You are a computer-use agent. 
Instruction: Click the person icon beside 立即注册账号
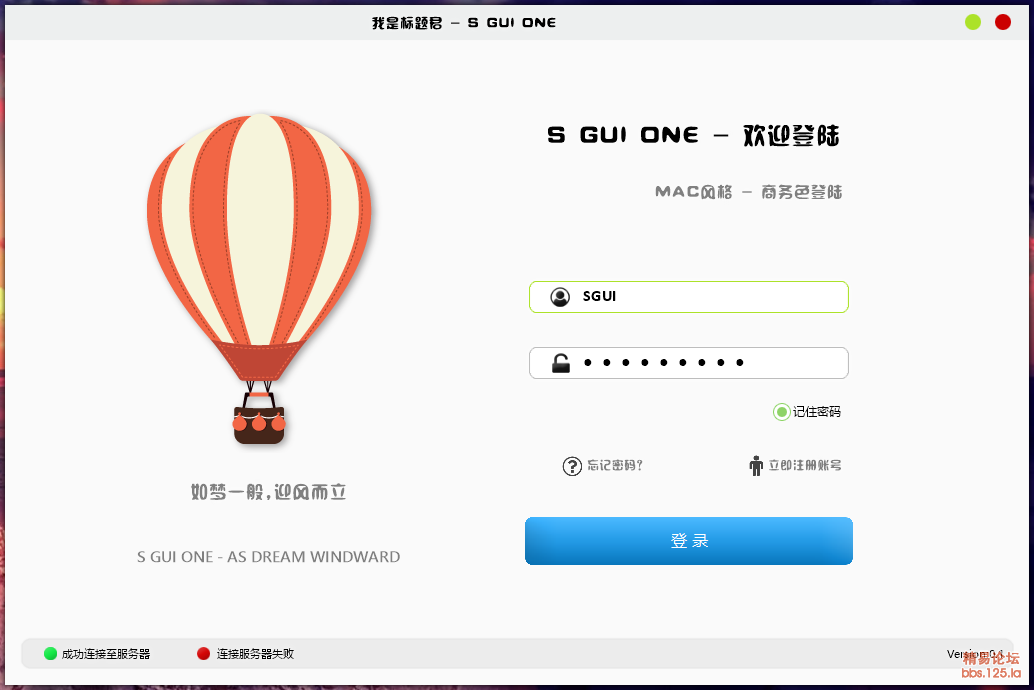pyautogui.click(x=756, y=466)
